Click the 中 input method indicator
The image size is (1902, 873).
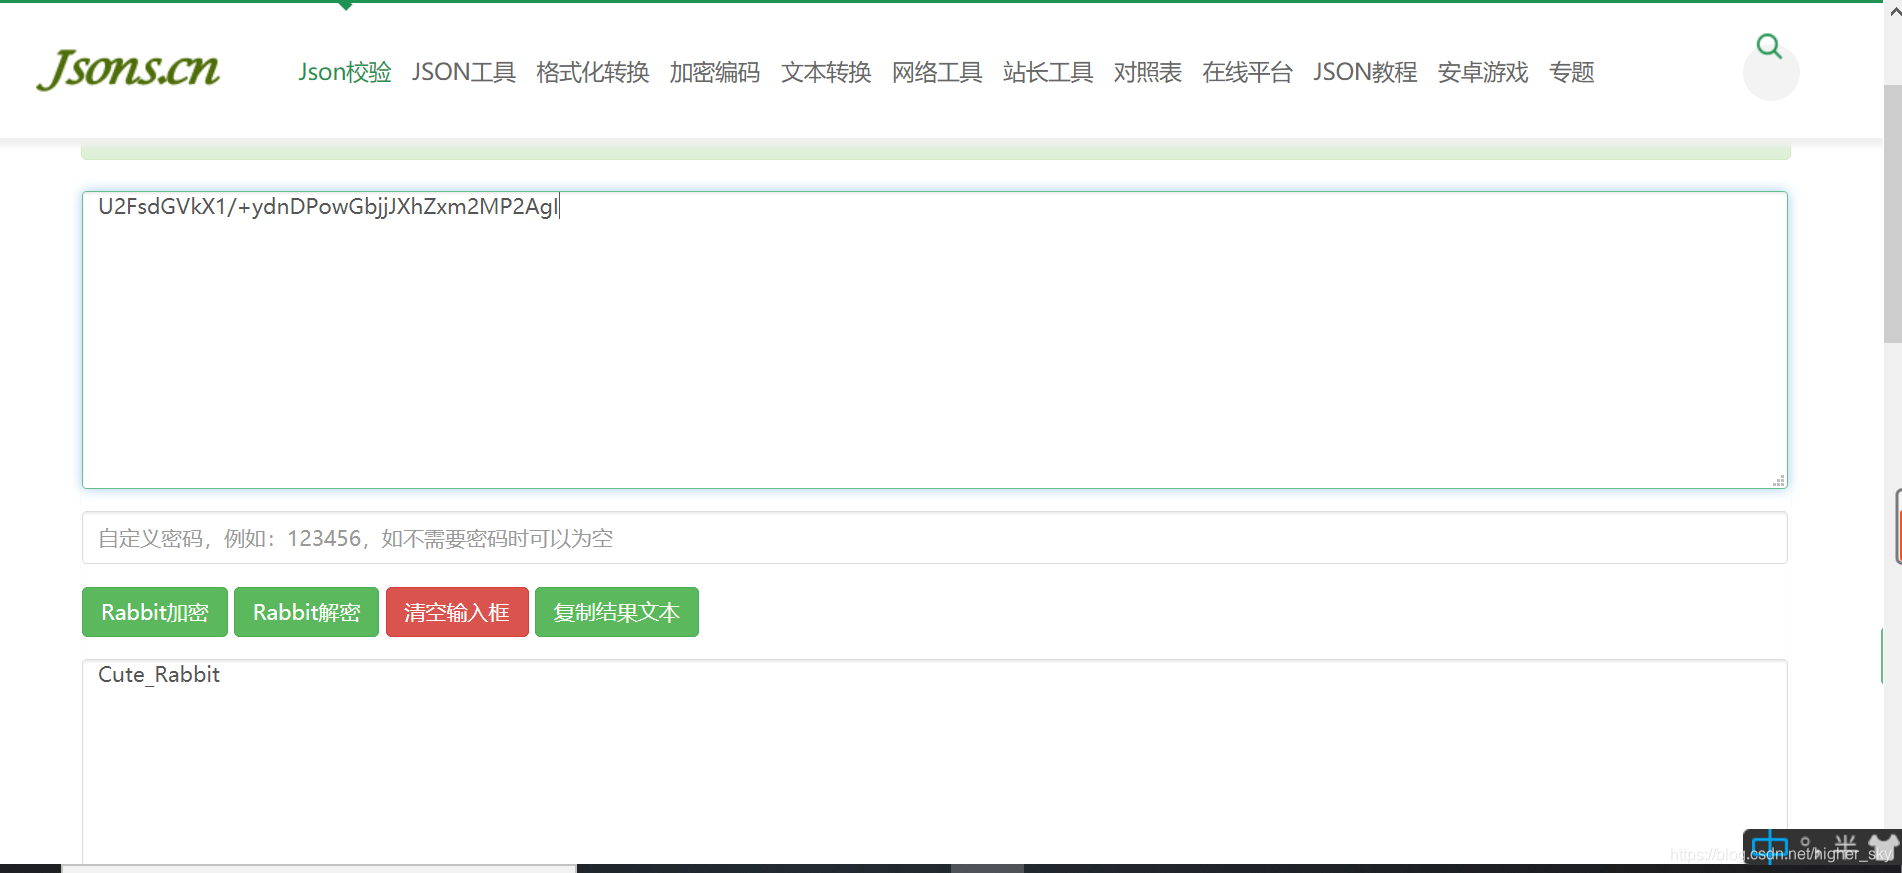[1769, 847]
